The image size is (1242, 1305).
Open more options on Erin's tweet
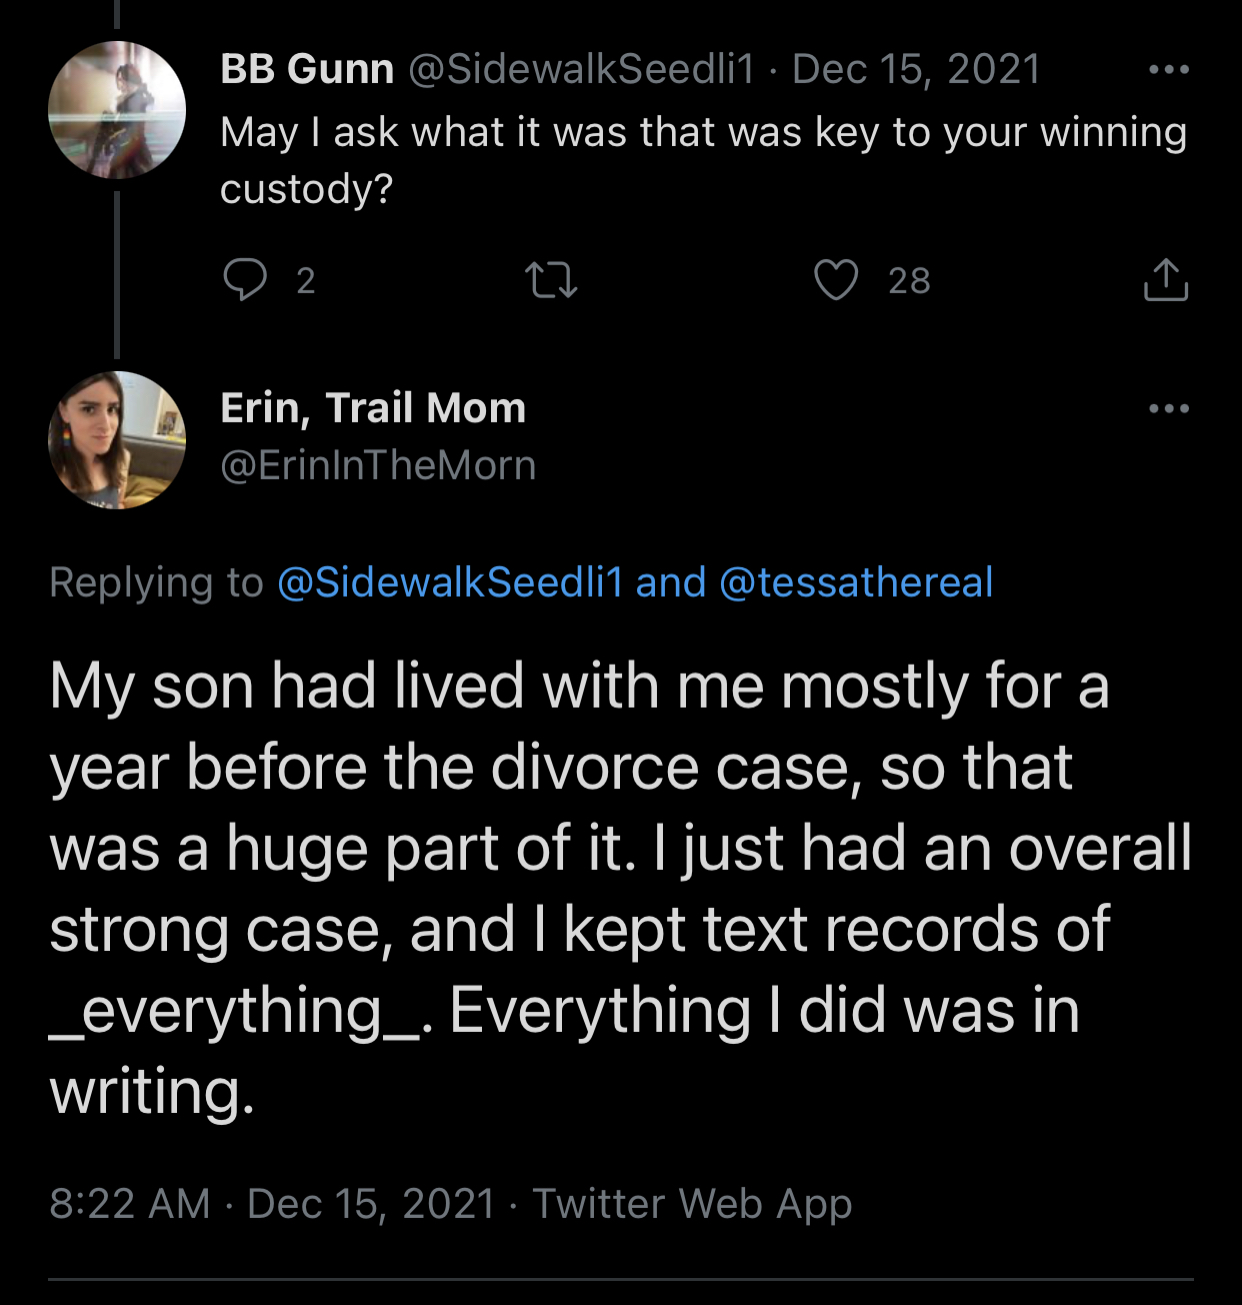point(1168,408)
